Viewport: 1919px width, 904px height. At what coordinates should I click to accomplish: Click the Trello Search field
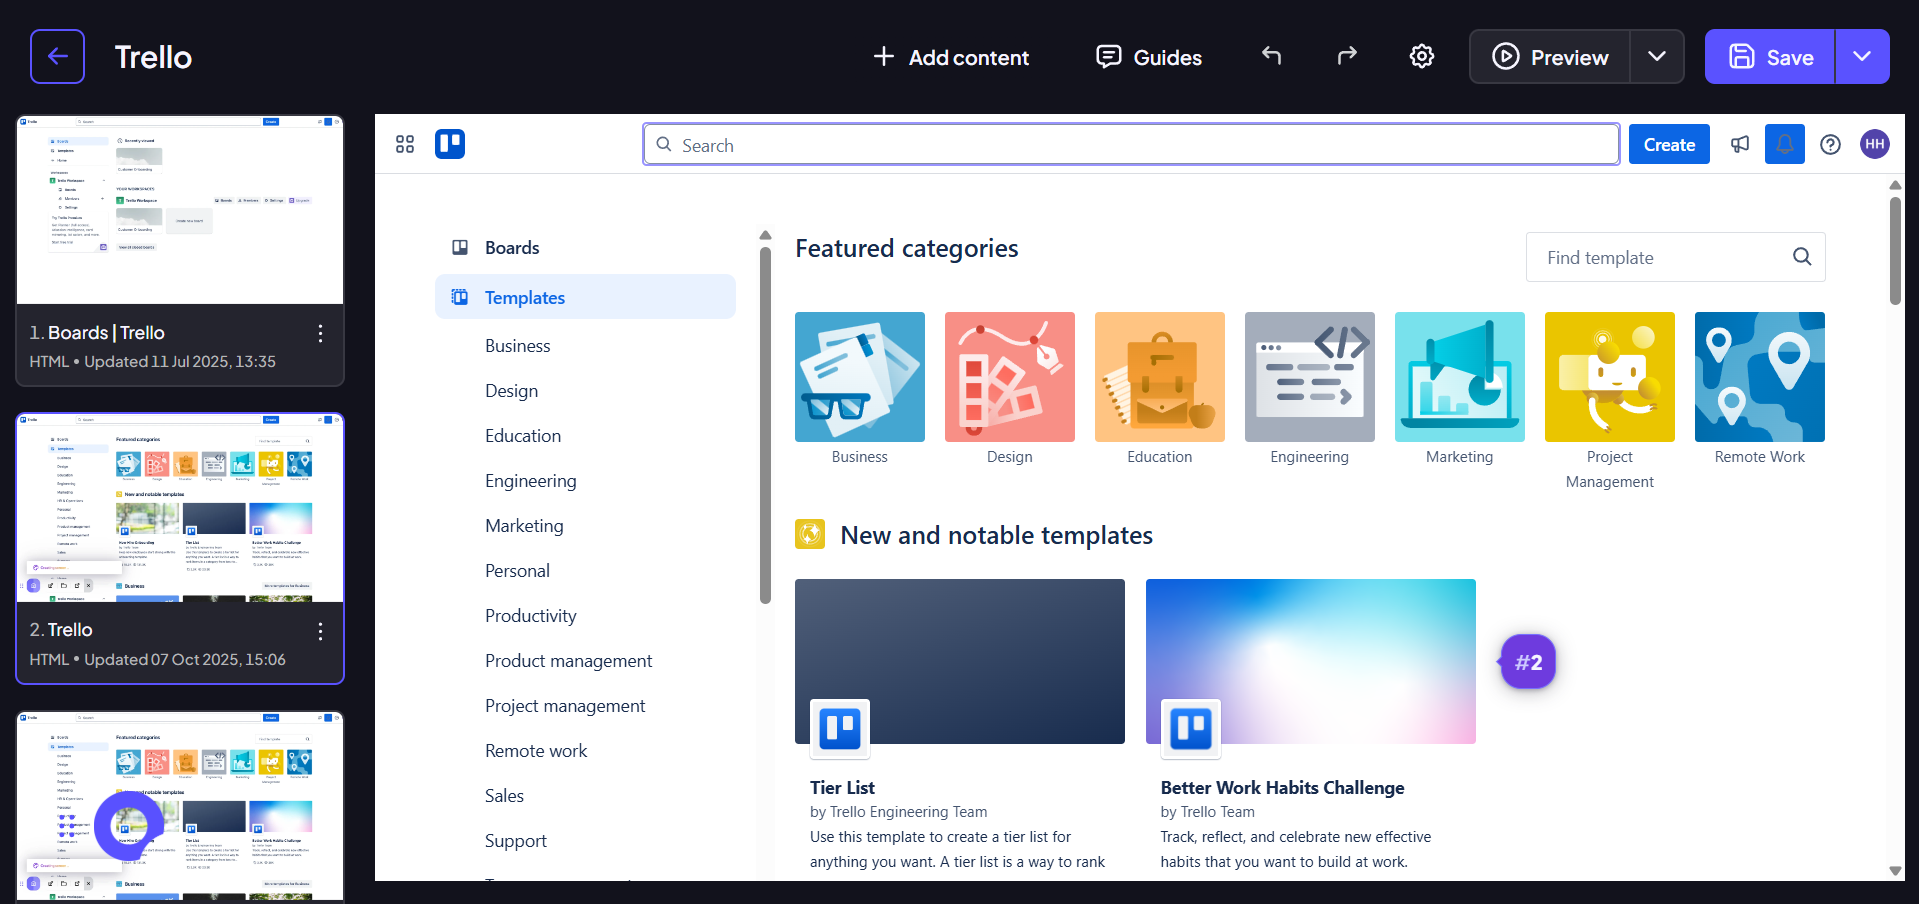pyautogui.click(x=1131, y=144)
